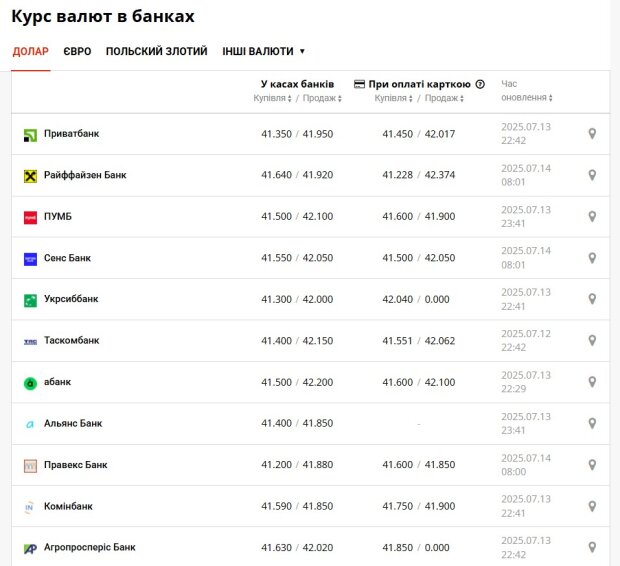The height and width of the screenshot is (566, 620).
Task: Open the Сенс Банк link
Action: coord(67,258)
